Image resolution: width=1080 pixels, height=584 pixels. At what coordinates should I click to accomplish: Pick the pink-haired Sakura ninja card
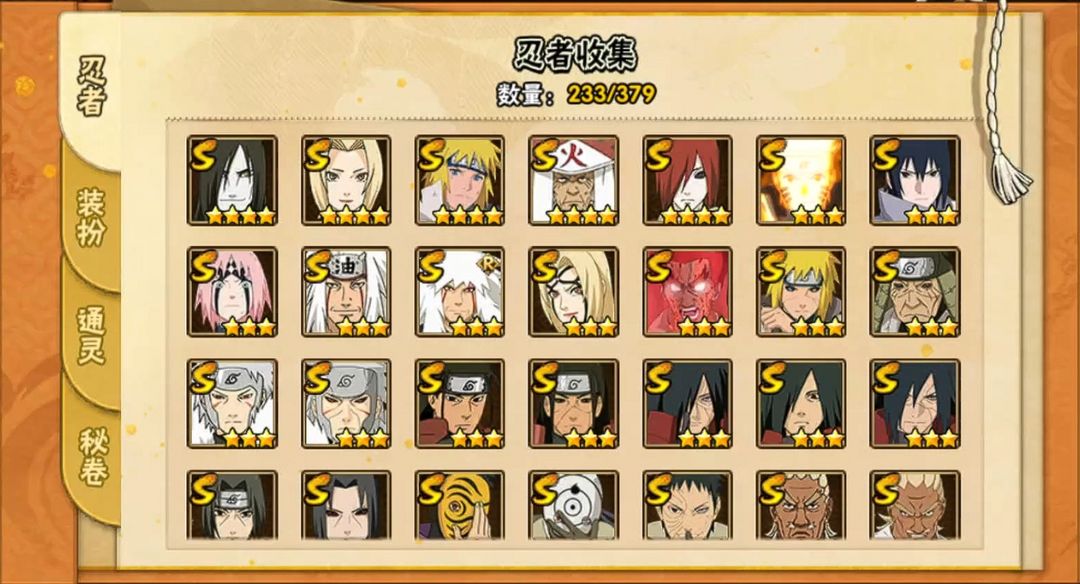[x=232, y=292]
